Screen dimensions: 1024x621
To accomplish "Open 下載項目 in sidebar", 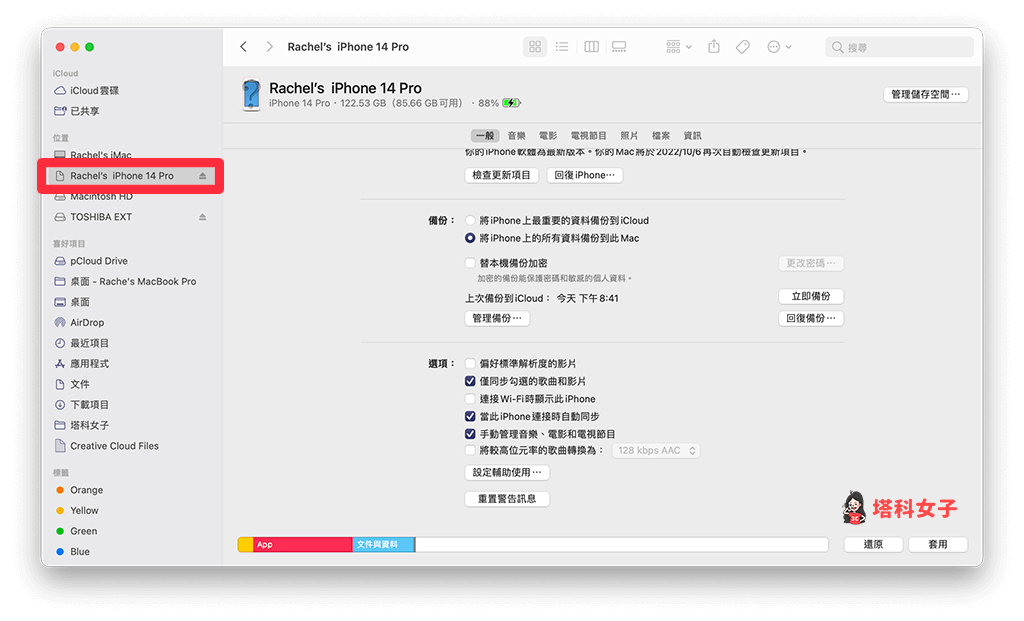I will (x=89, y=405).
